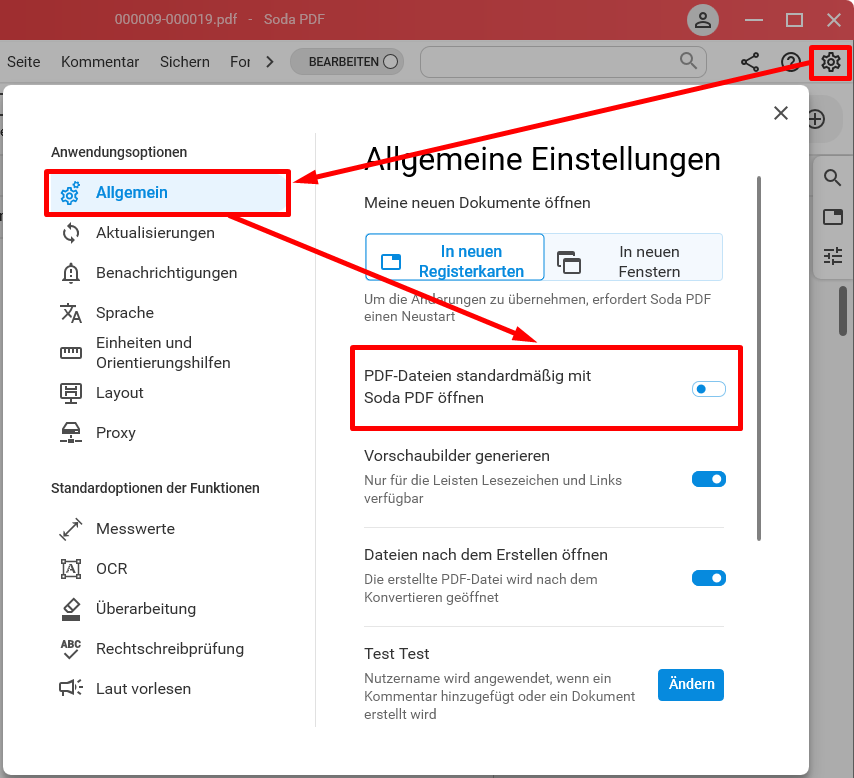The width and height of the screenshot is (854, 778).
Task: Toggle Vorschaubilder generieren switch
Action: coord(709,479)
